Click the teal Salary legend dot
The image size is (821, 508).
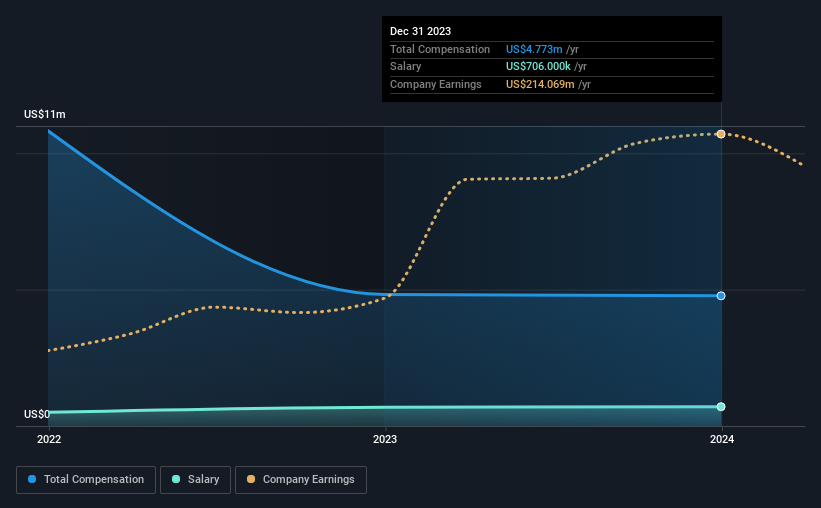176,479
